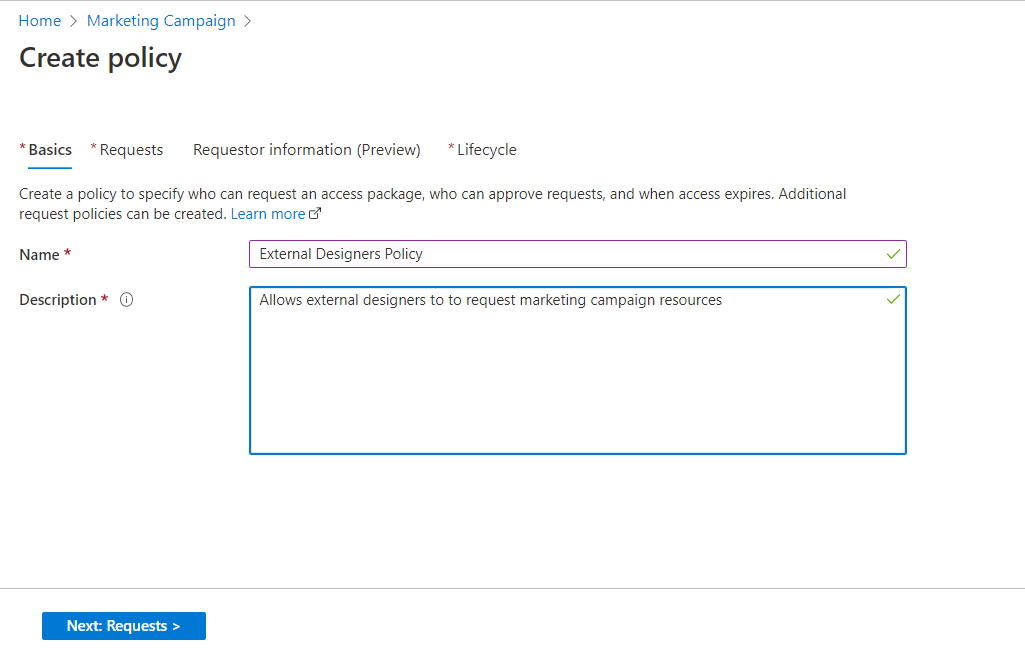Click the Create policy heading
Viewport: 1025px width, 663px height.
coord(101,58)
